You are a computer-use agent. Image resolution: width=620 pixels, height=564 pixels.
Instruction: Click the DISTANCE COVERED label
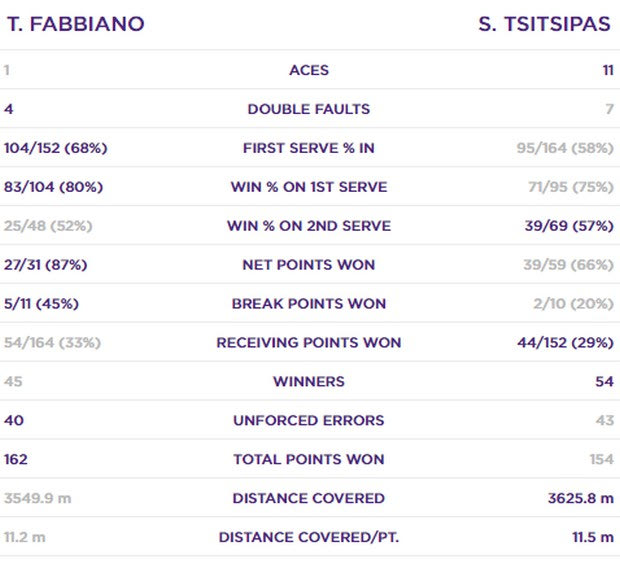click(x=309, y=498)
